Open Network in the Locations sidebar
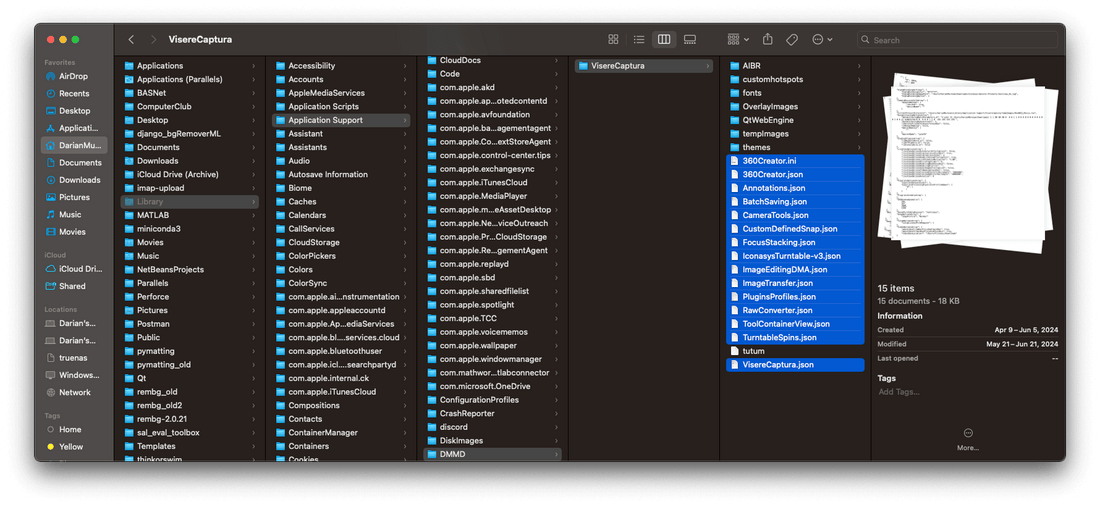The width and height of the screenshot is (1100, 507). (74, 392)
